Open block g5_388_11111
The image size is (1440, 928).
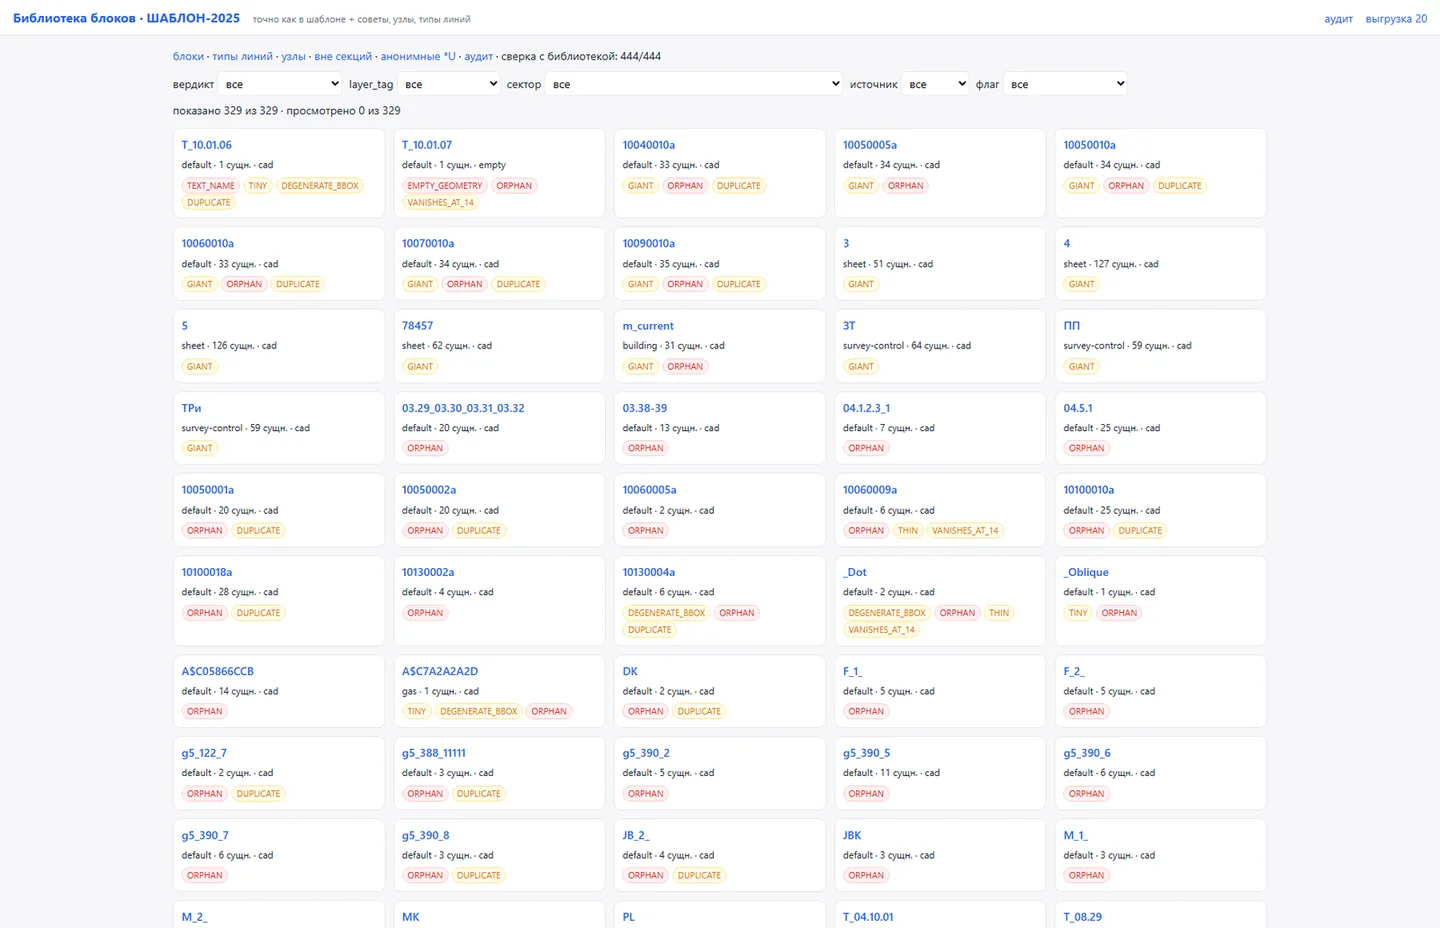[434, 753]
